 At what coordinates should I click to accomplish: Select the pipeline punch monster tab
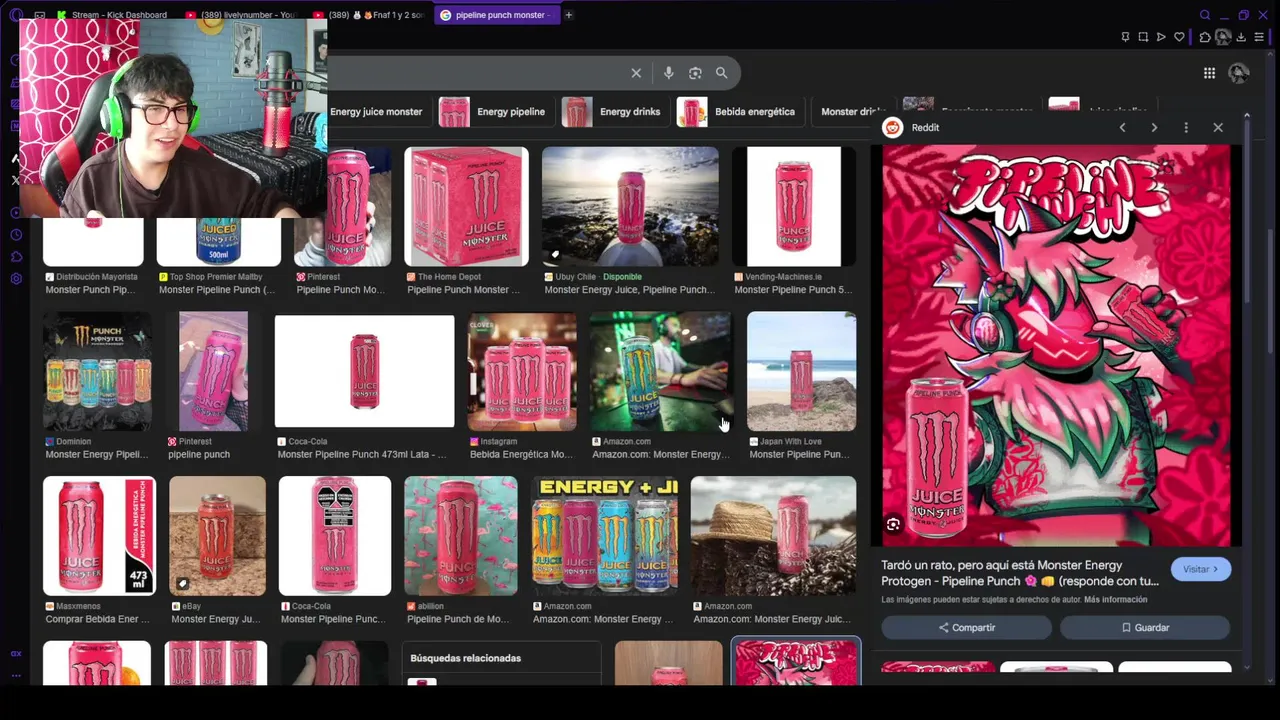tap(496, 15)
